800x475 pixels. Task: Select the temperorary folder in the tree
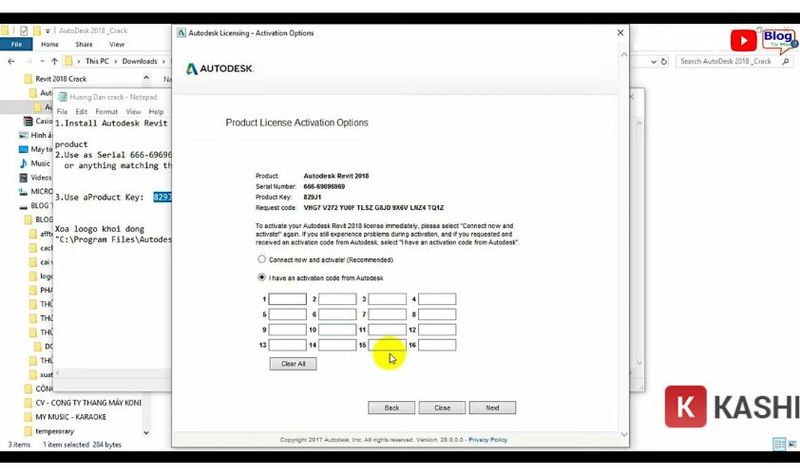click(54, 431)
